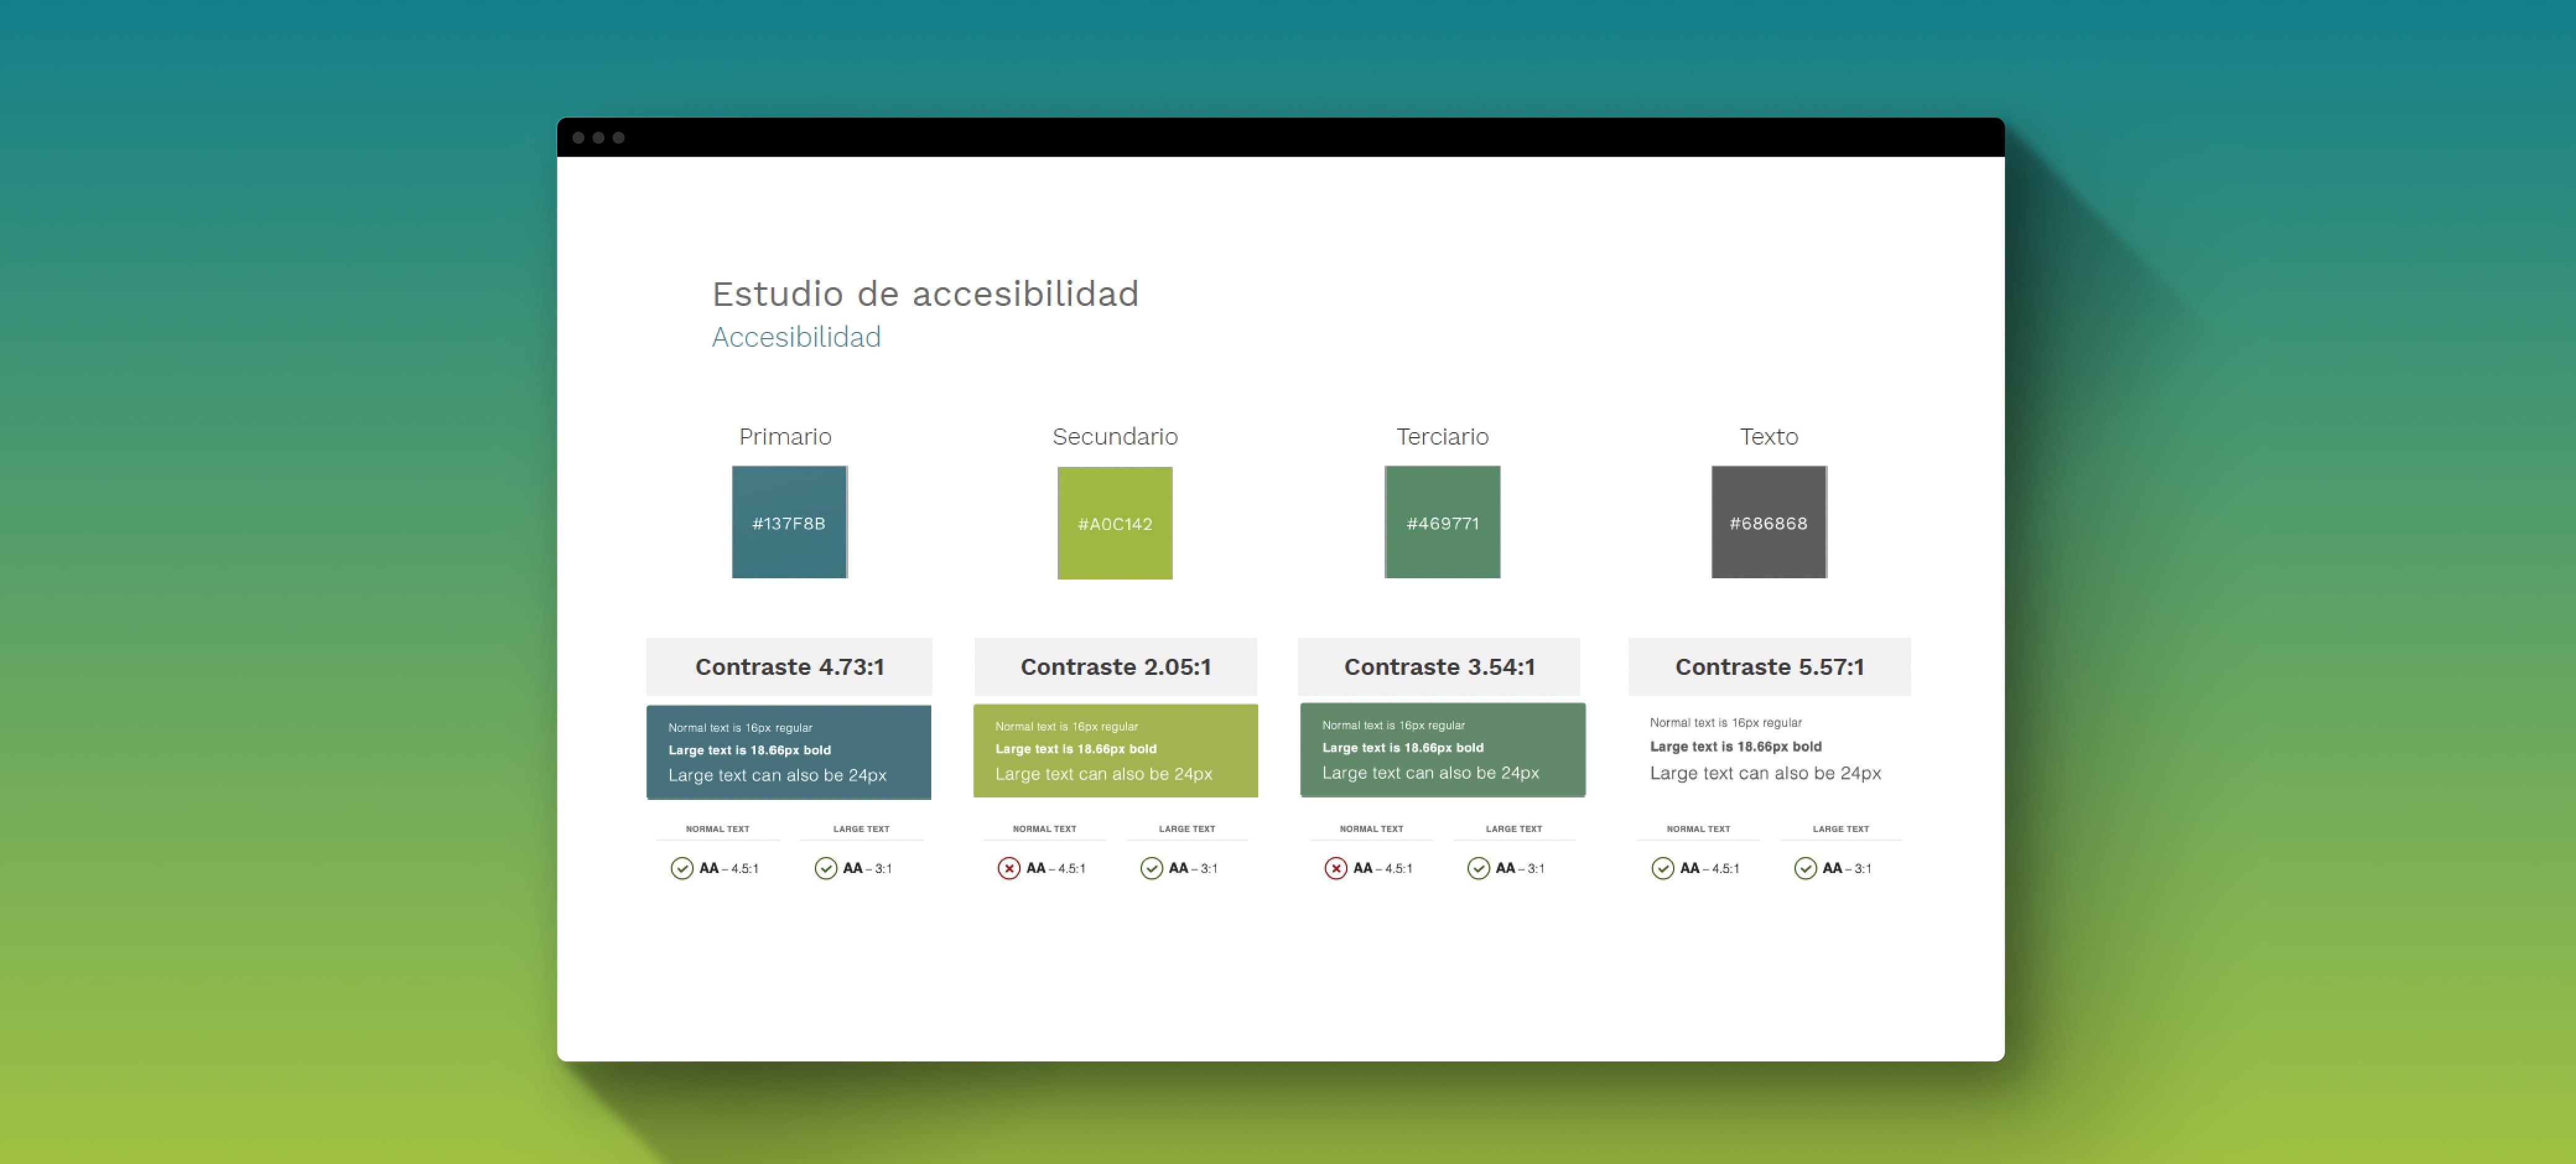Click the Contraste 4.73:1 header
This screenshot has width=2576, height=1164.
click(789, 667)
